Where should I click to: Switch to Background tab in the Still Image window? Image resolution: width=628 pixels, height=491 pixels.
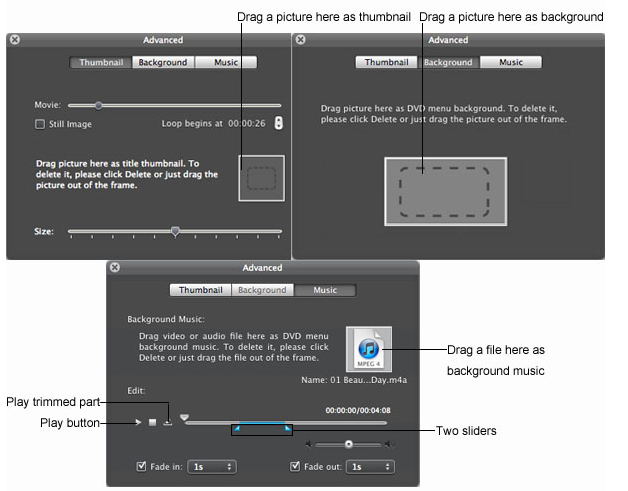(x=163, y=62)
